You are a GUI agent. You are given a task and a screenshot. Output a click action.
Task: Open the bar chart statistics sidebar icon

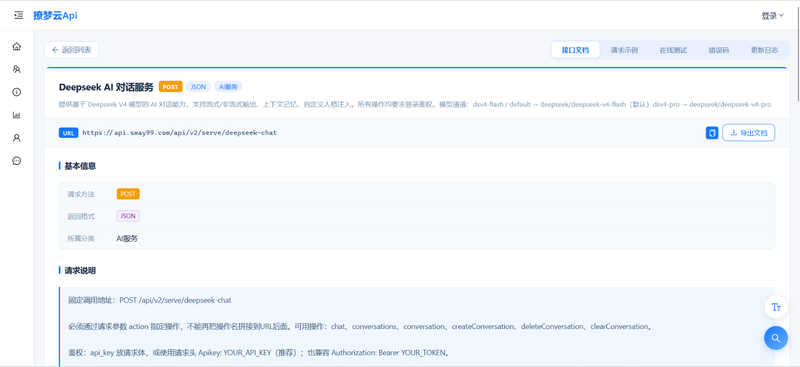tap(17, 115)
